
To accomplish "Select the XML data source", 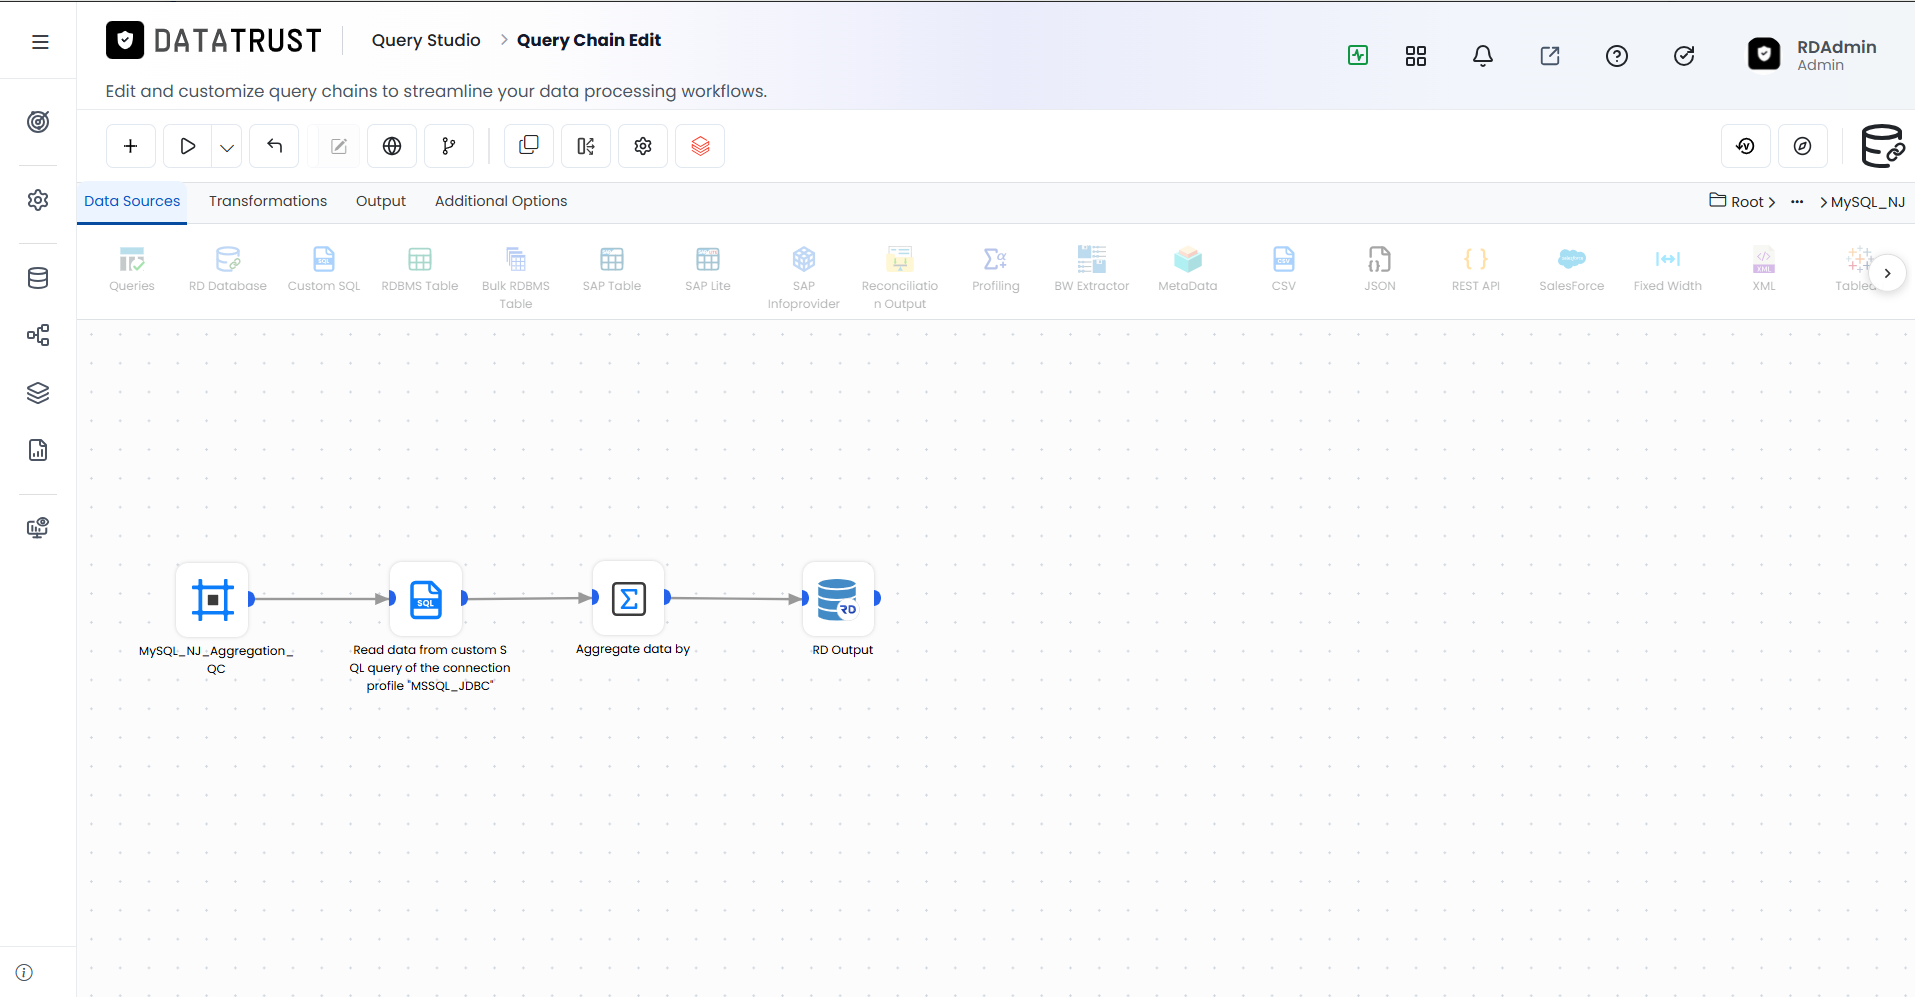I will point(1764,269).
